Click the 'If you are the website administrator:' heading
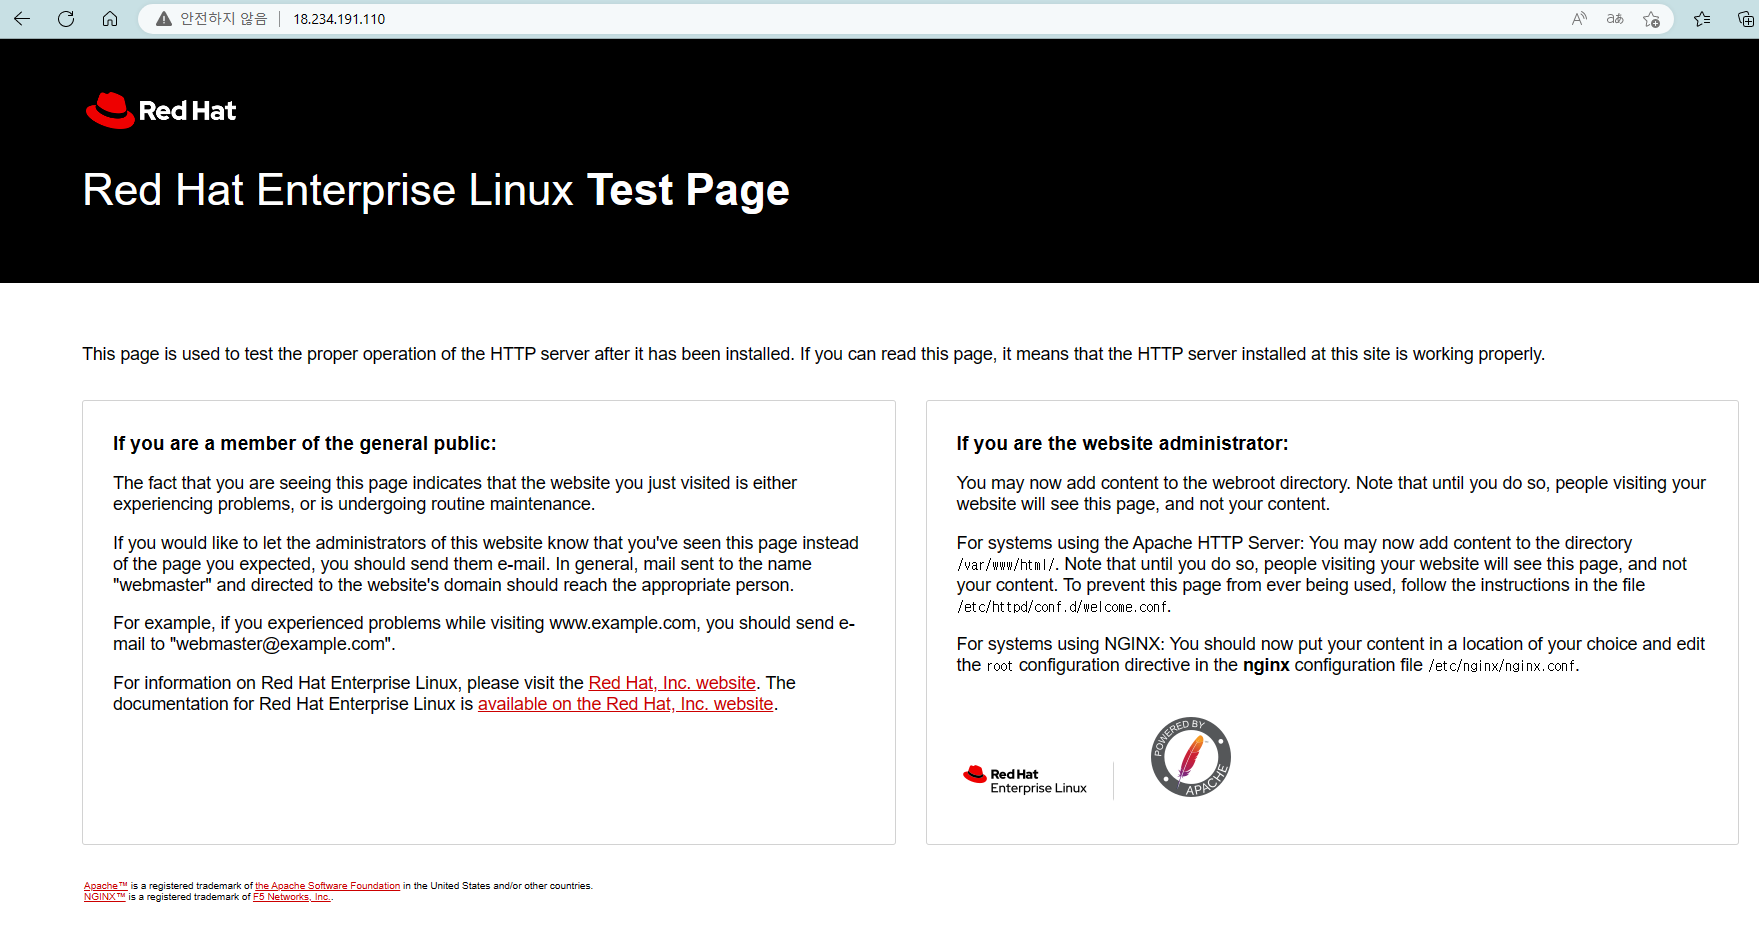 (1122, 443)
